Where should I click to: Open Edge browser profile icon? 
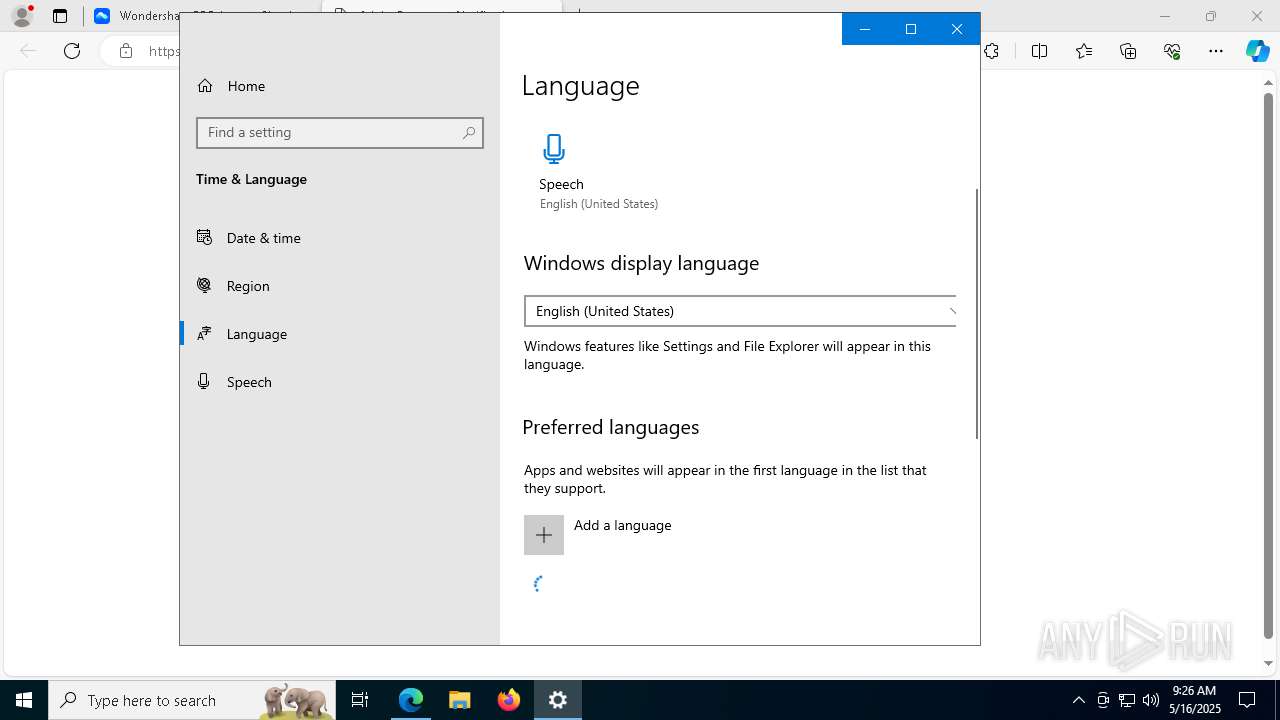pos(22,16)
